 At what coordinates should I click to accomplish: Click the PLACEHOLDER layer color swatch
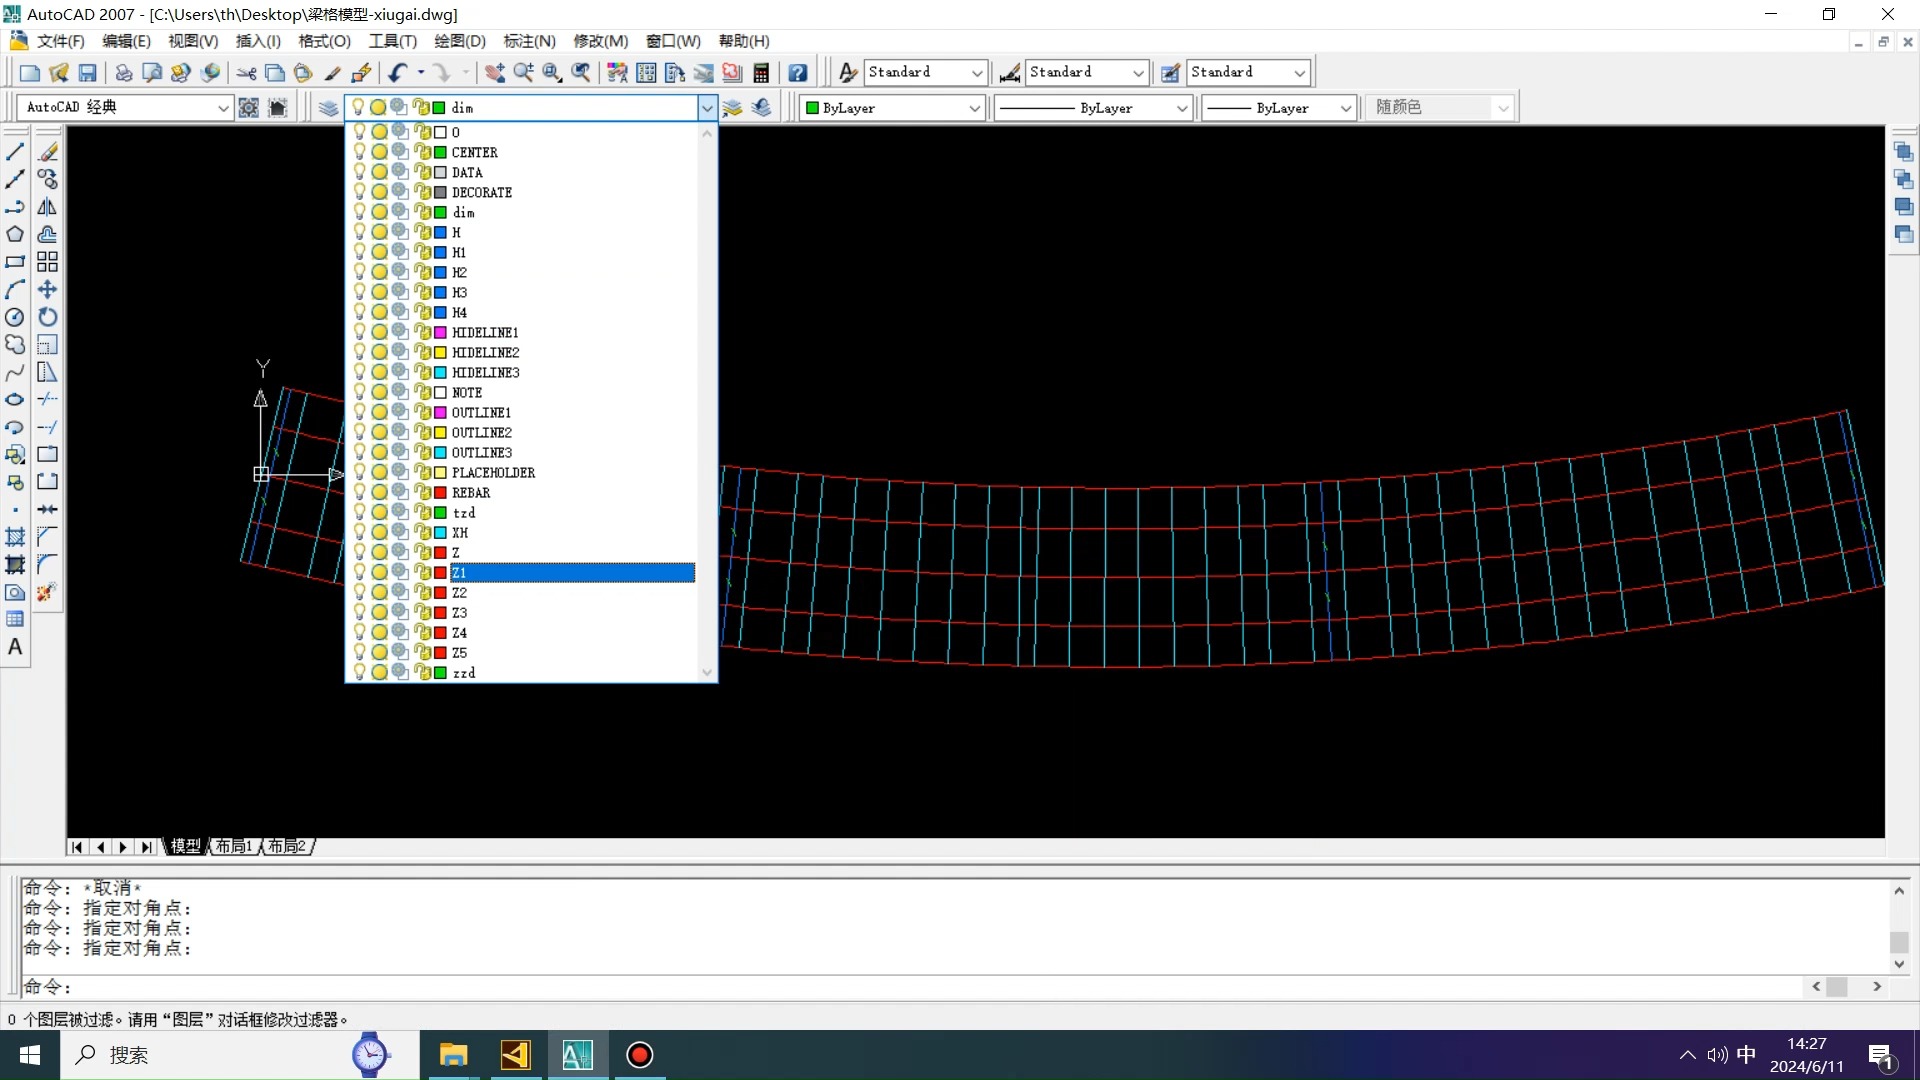440,472
